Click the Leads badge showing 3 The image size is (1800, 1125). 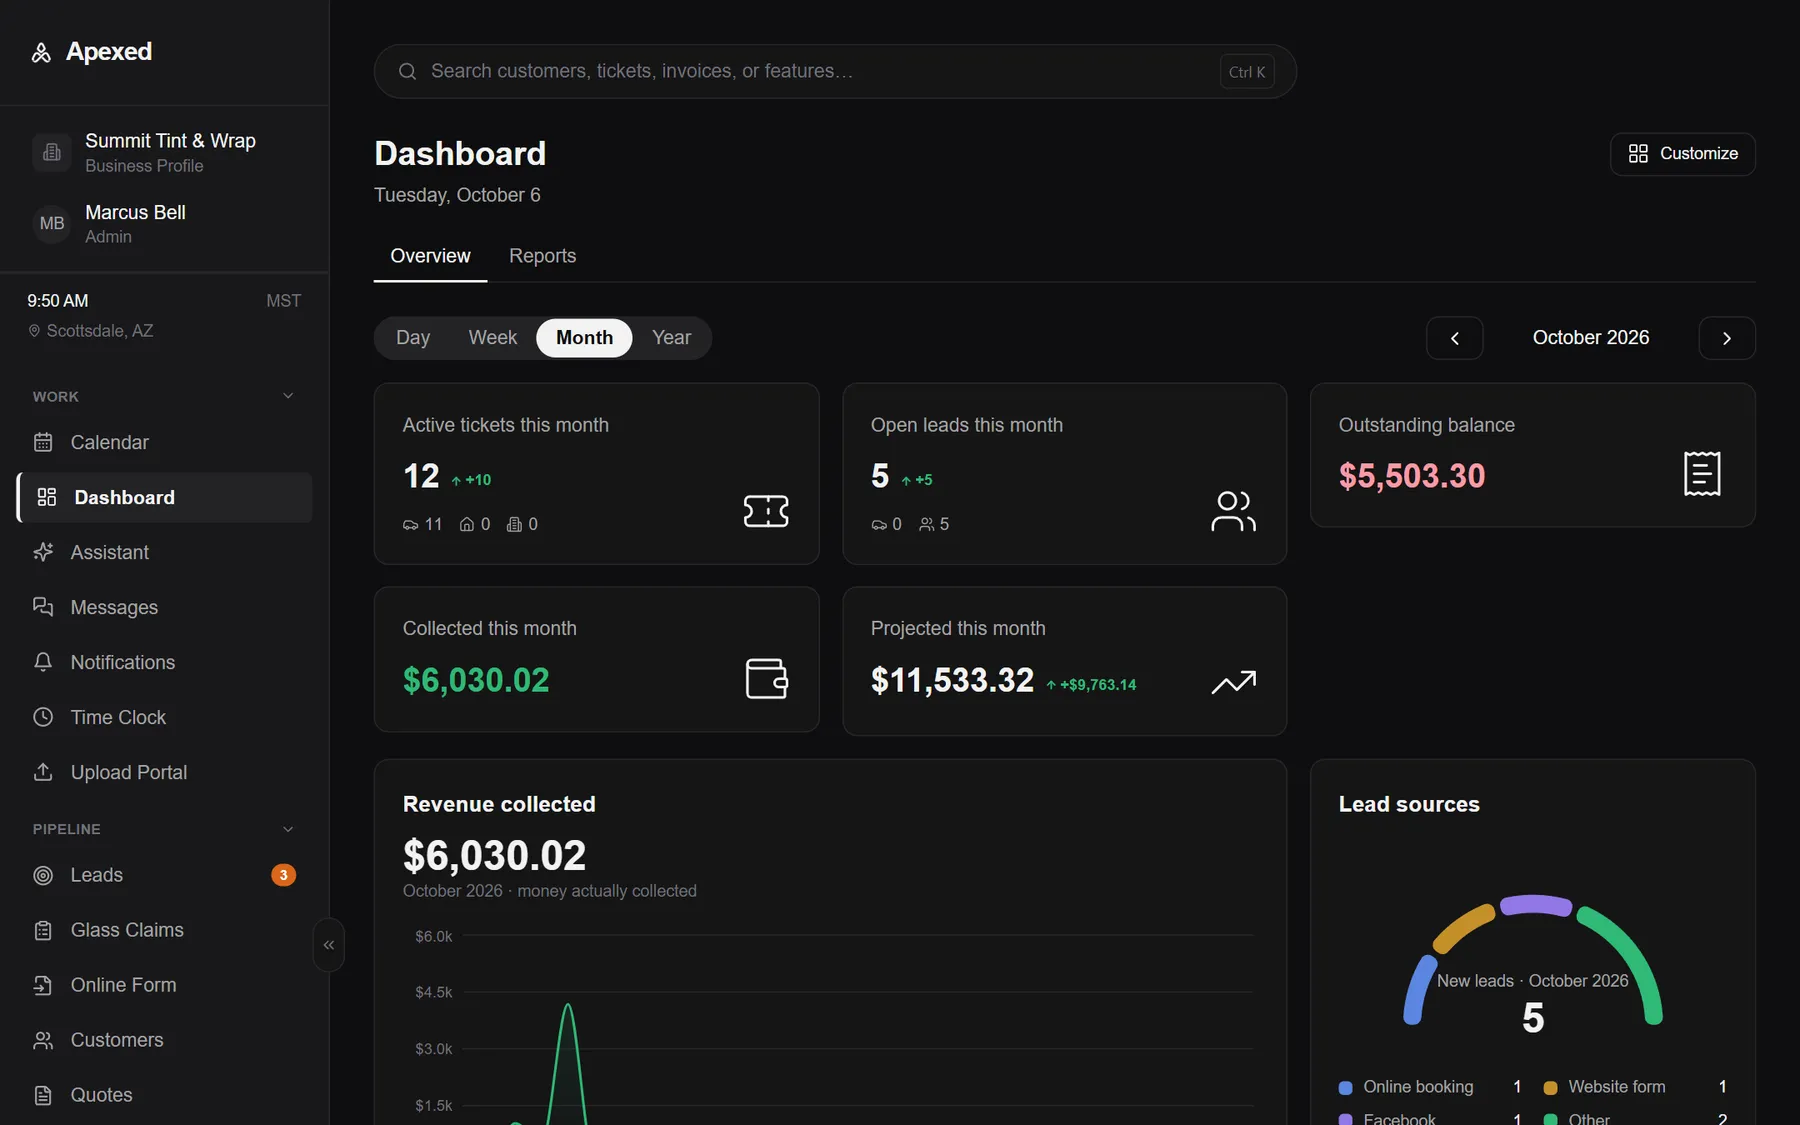point(284,875)
